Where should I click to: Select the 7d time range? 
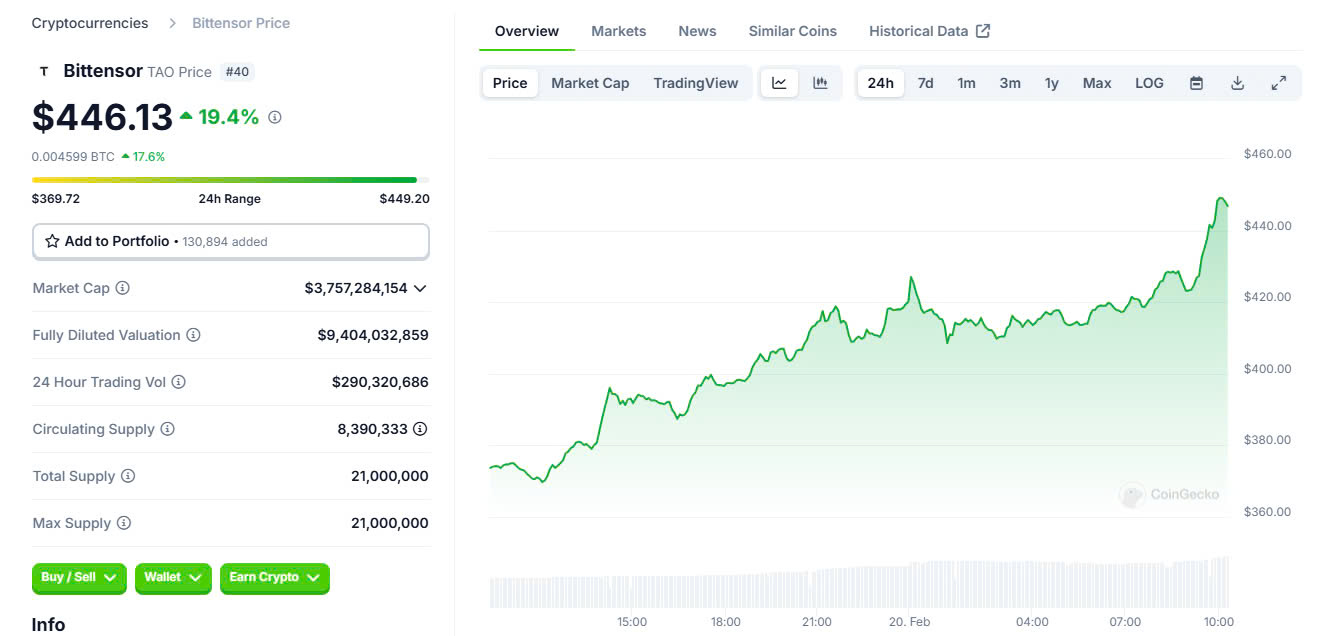tap(925, 83)
